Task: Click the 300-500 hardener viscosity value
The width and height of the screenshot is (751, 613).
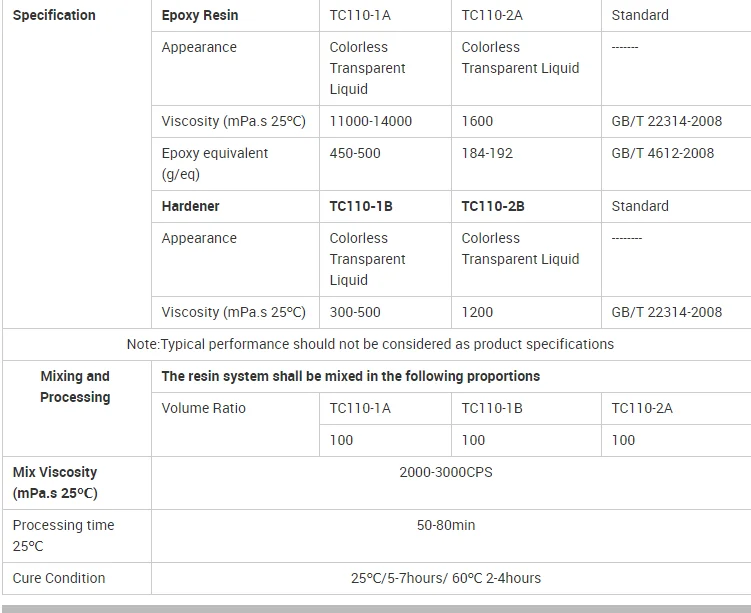Action: coord(355,312)
